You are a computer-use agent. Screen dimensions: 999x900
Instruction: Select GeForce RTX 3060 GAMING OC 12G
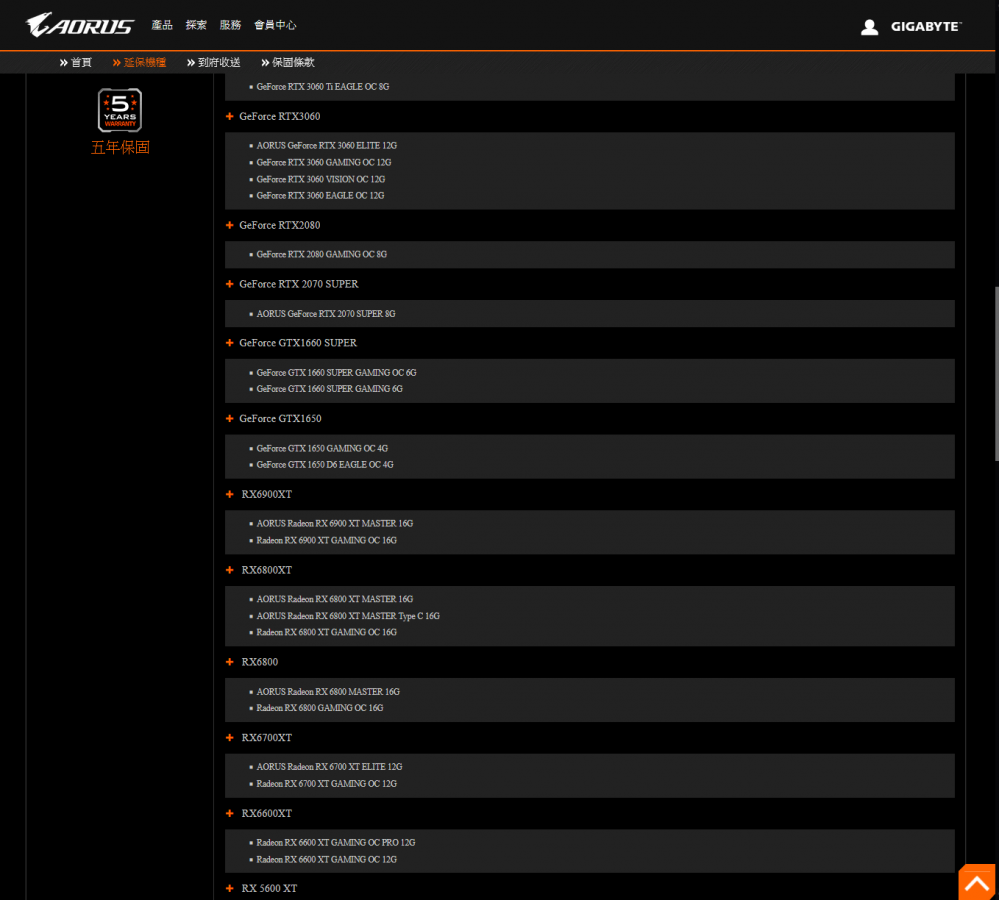click(x=324, y=162)
